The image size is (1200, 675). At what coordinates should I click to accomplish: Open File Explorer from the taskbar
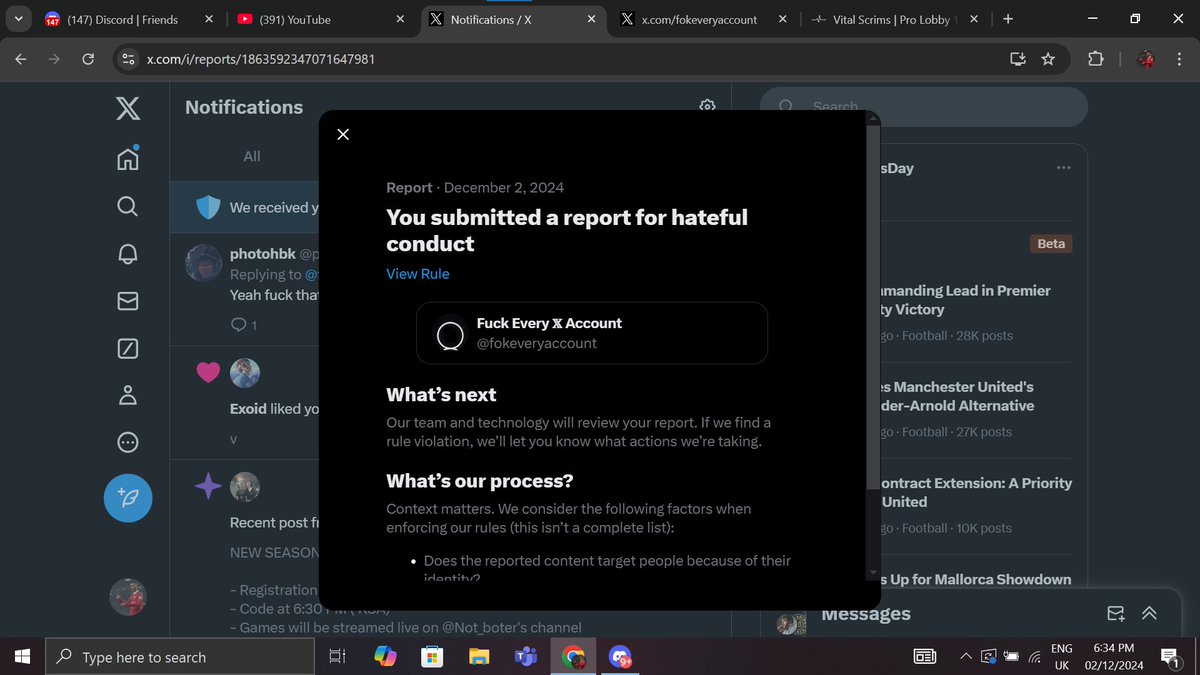pos(479,657)
